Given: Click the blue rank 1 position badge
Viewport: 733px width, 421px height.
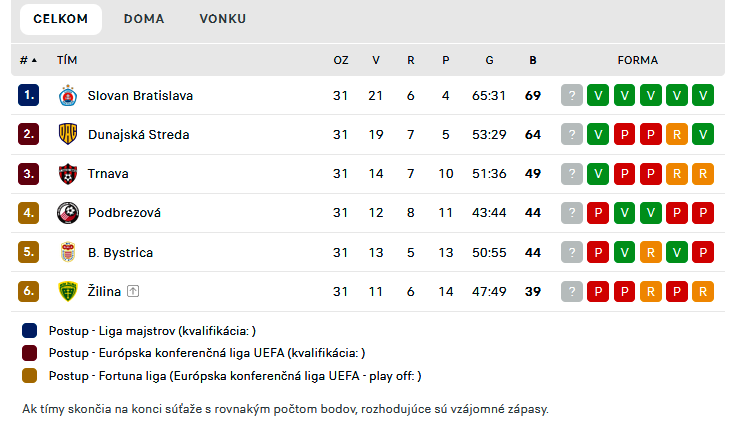Looking at the screenshot, I should click(28, 96).
